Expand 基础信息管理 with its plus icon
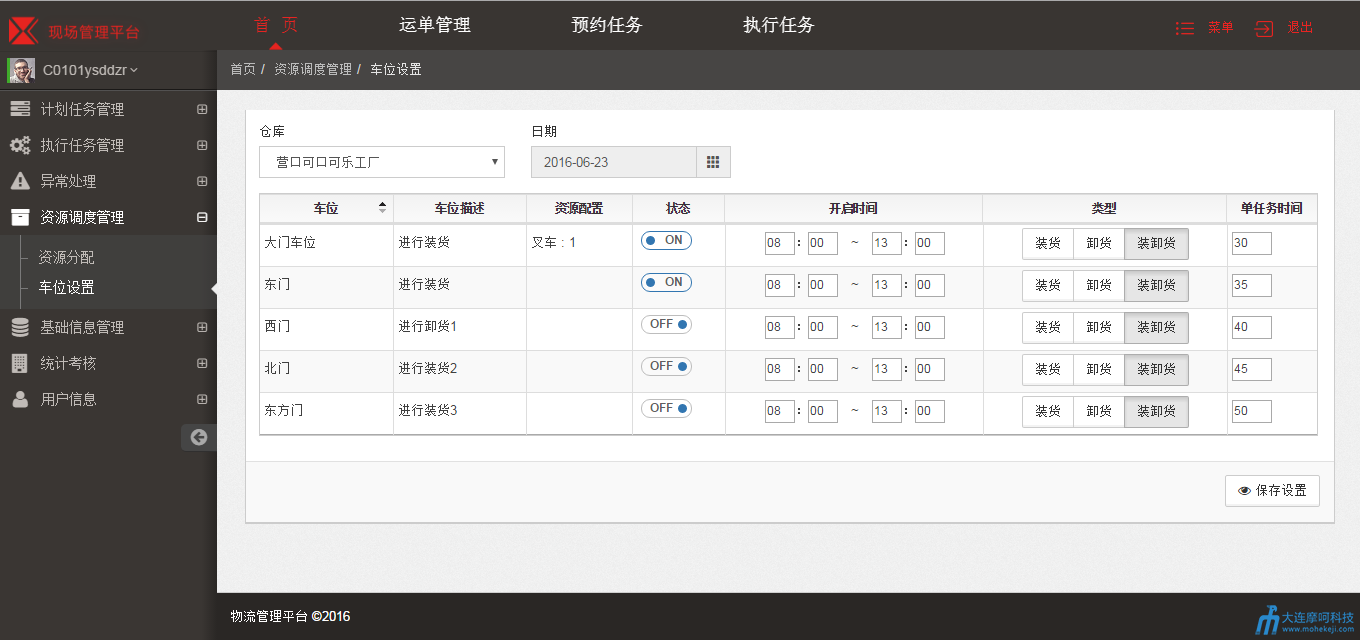This screenshot has height=640, width=1360. 202,327
